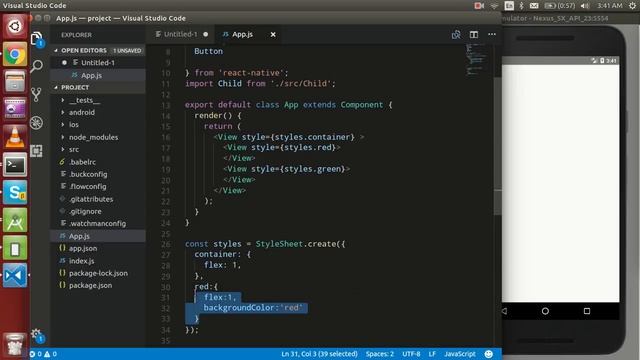
Task: Change indentation via Spaces: 2
Action: [380, 354]
